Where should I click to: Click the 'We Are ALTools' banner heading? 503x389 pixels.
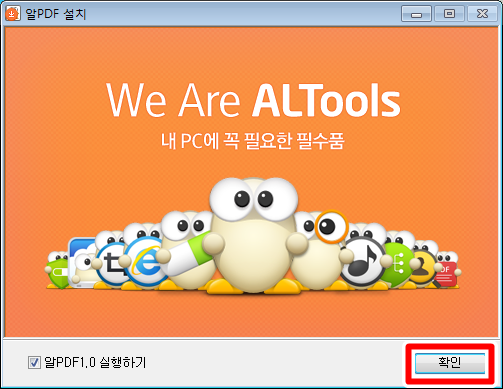point(253,100)
